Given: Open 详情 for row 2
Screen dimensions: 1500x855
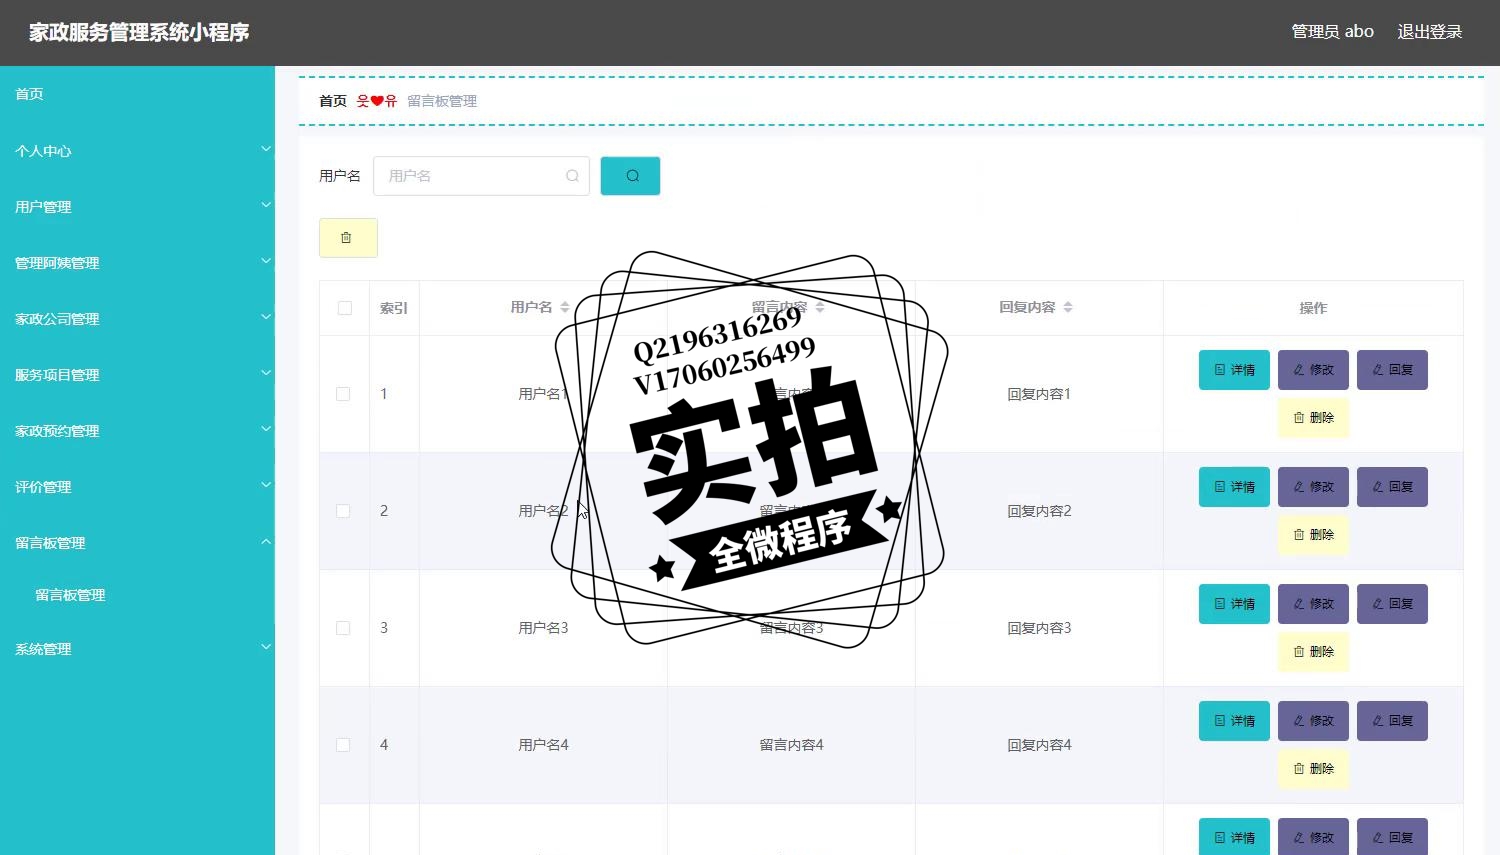Looking at the screenshot, I should [x=1234, y=487].
